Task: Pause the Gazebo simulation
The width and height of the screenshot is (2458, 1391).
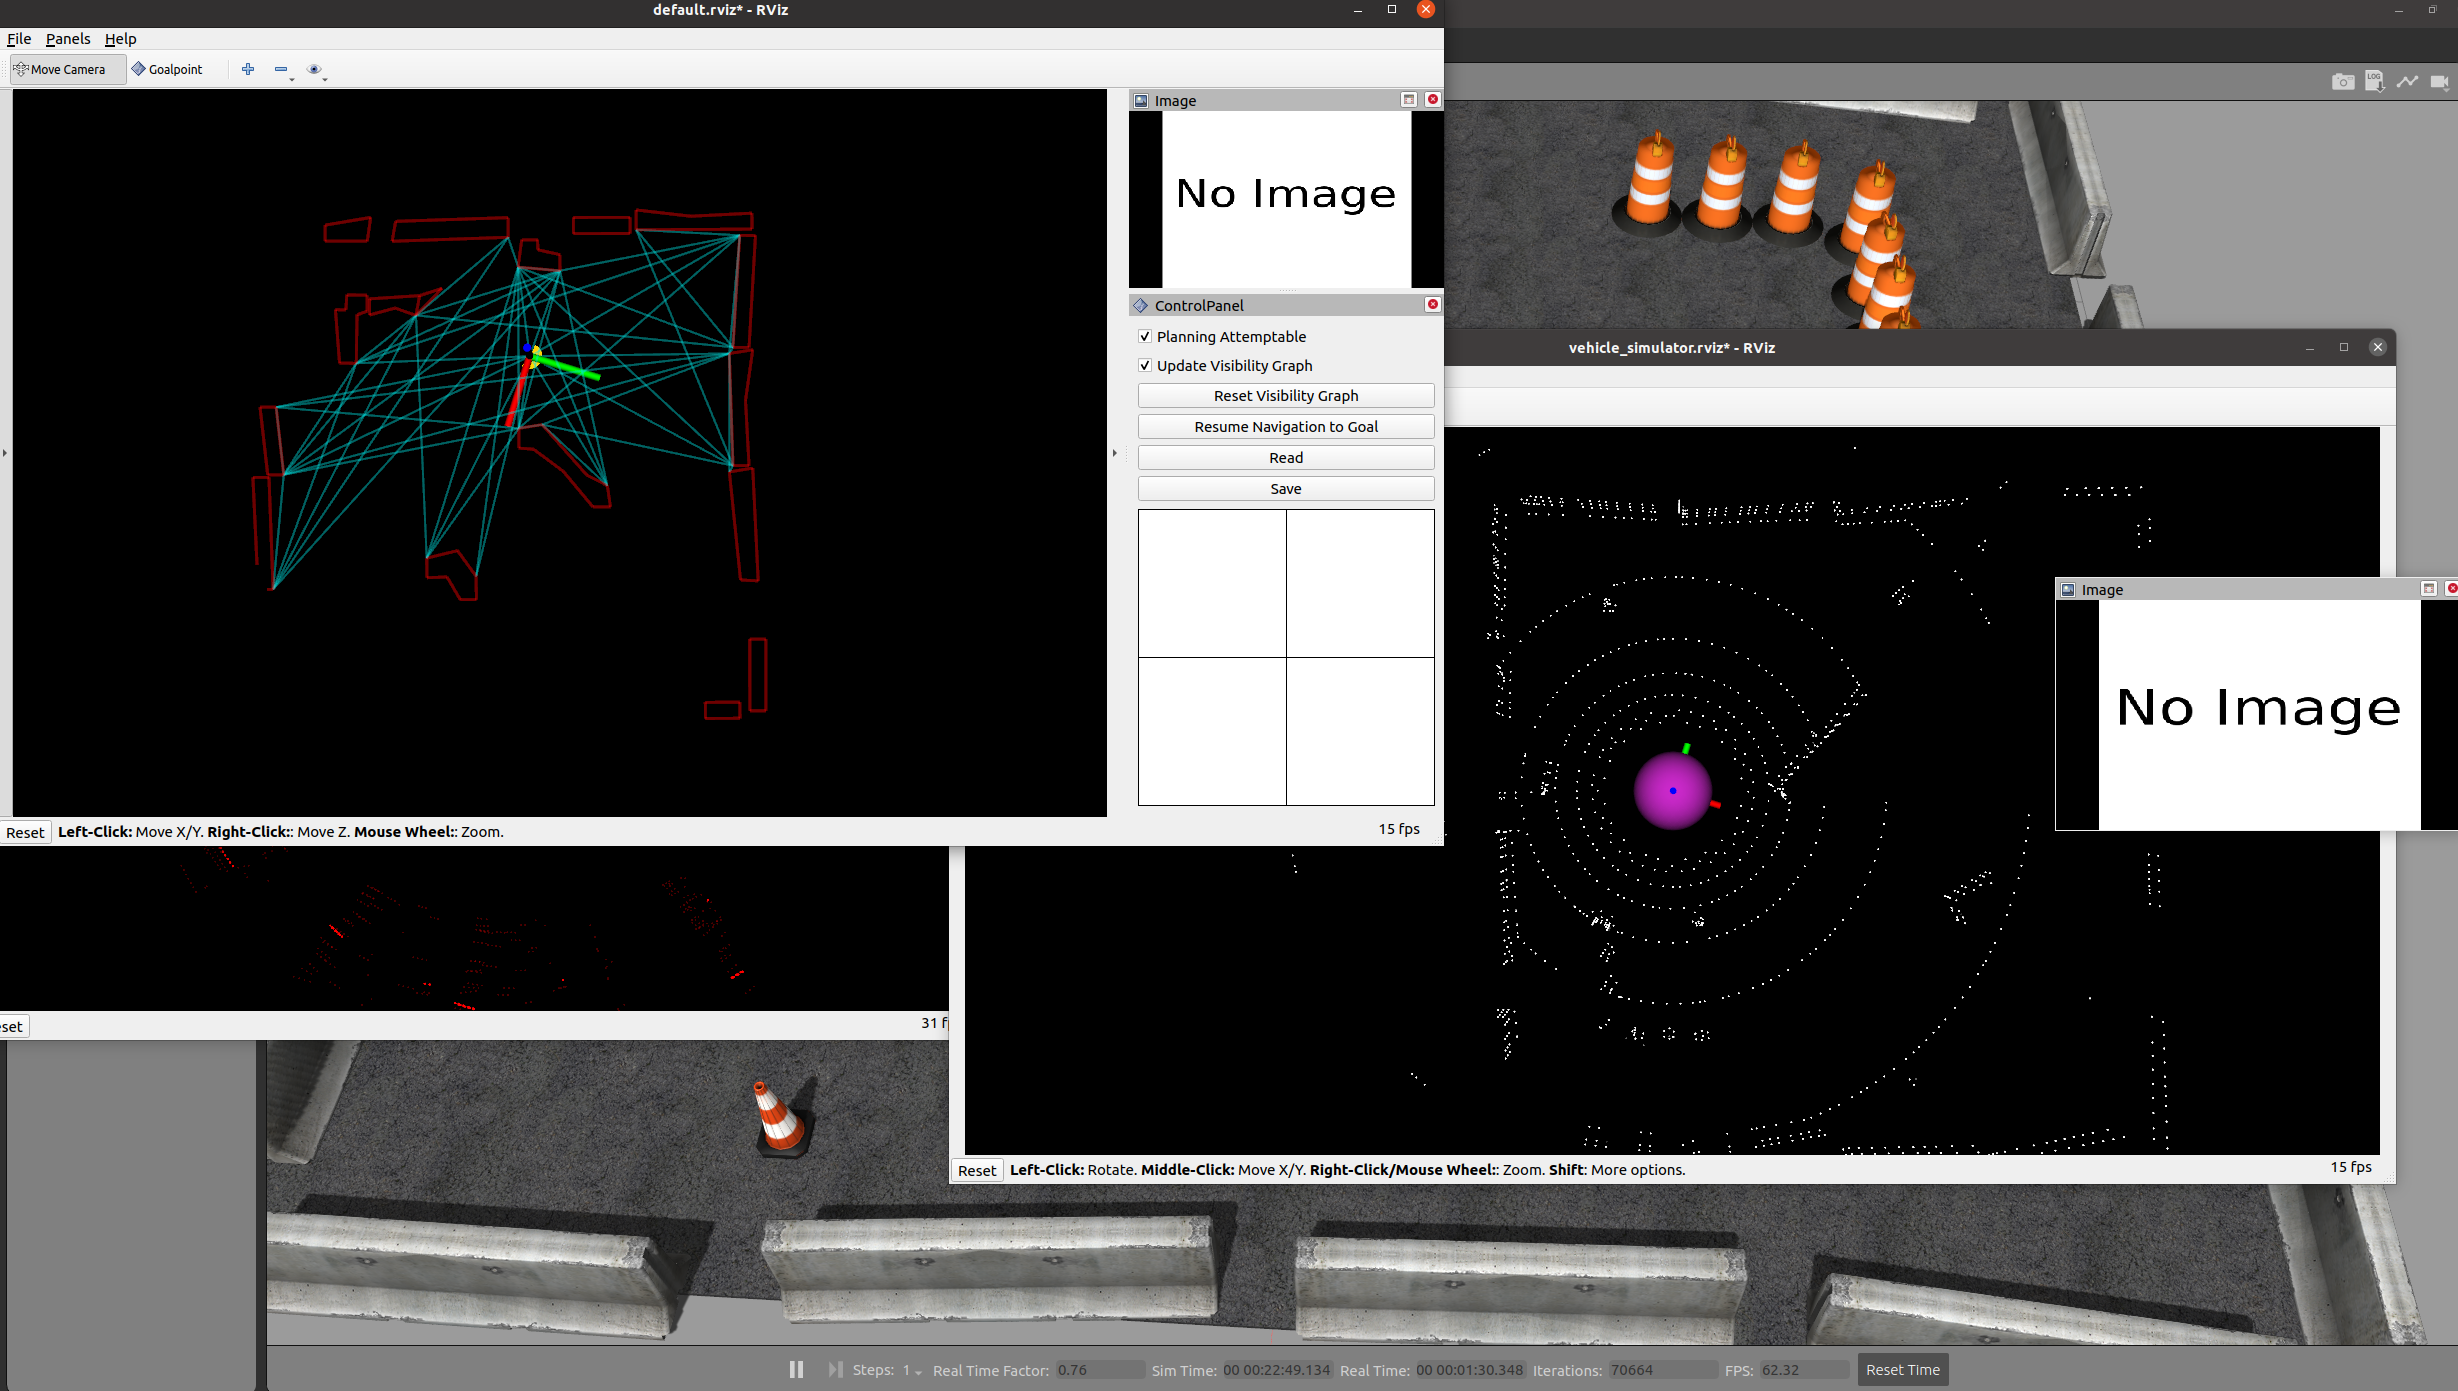Action: 796,1369
